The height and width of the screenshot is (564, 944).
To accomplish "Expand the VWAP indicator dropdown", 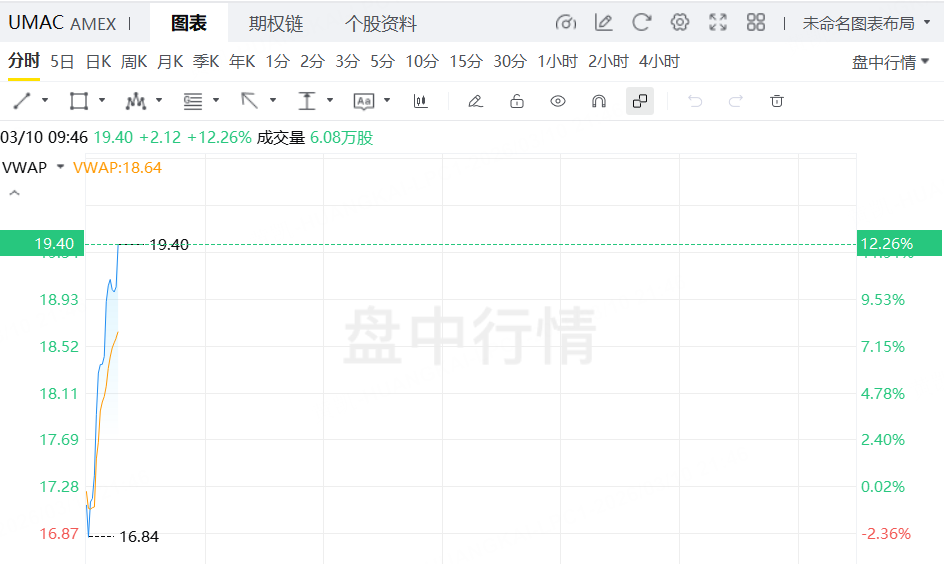I will 60,167.
